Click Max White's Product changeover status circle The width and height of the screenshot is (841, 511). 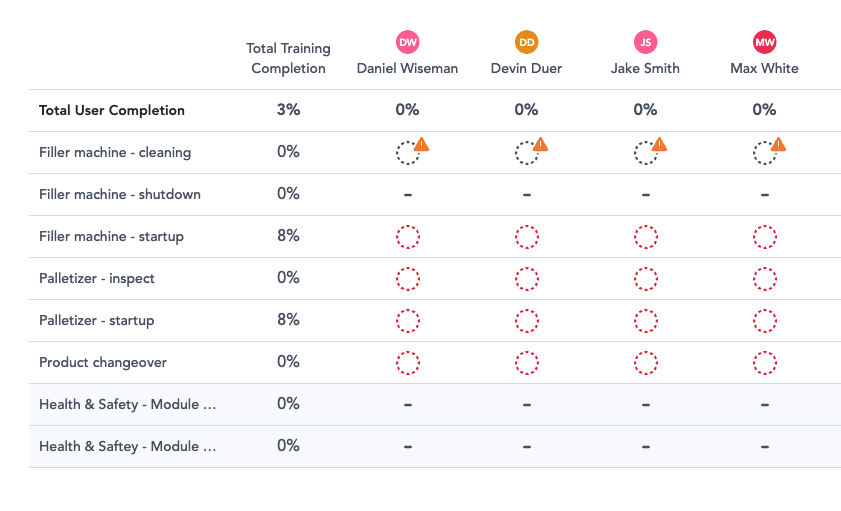765,362
